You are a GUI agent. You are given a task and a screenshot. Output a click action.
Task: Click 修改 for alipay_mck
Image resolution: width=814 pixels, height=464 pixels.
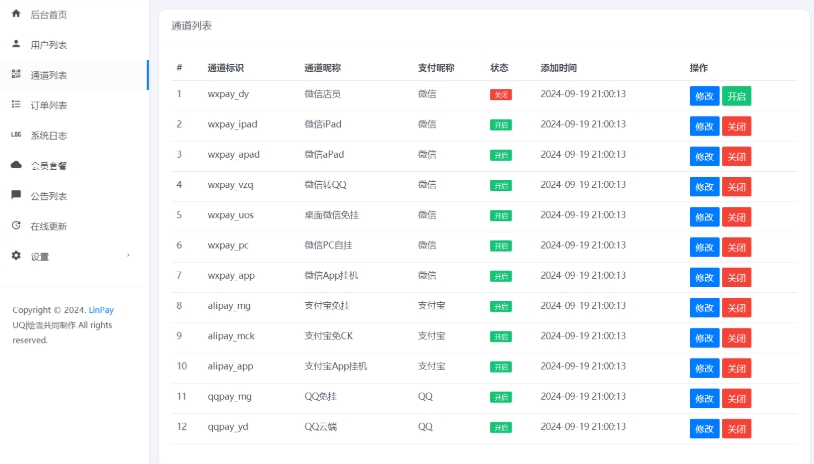click(x=704, y=338)
